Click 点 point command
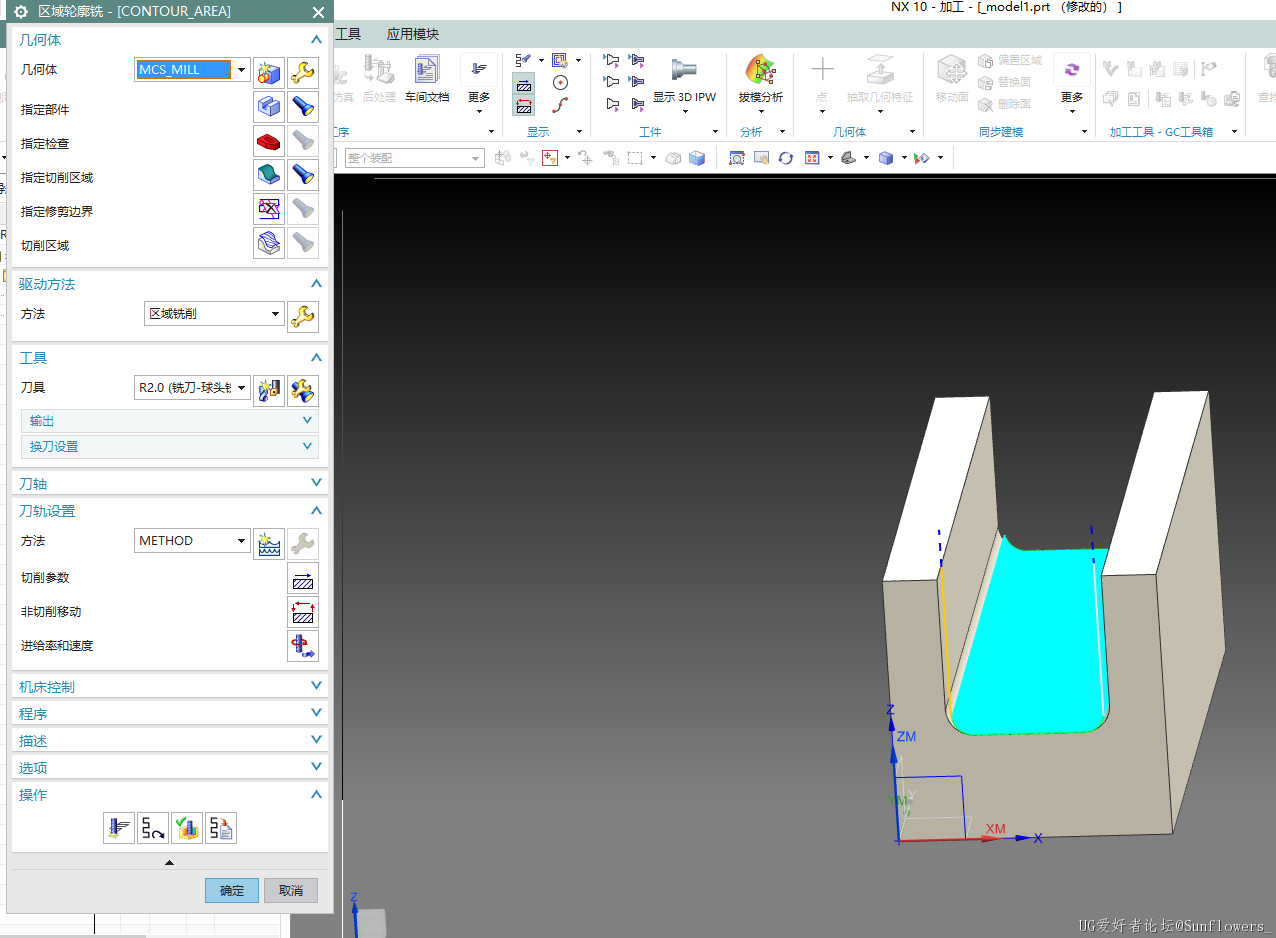The image size is (1276, 938). 822,80
